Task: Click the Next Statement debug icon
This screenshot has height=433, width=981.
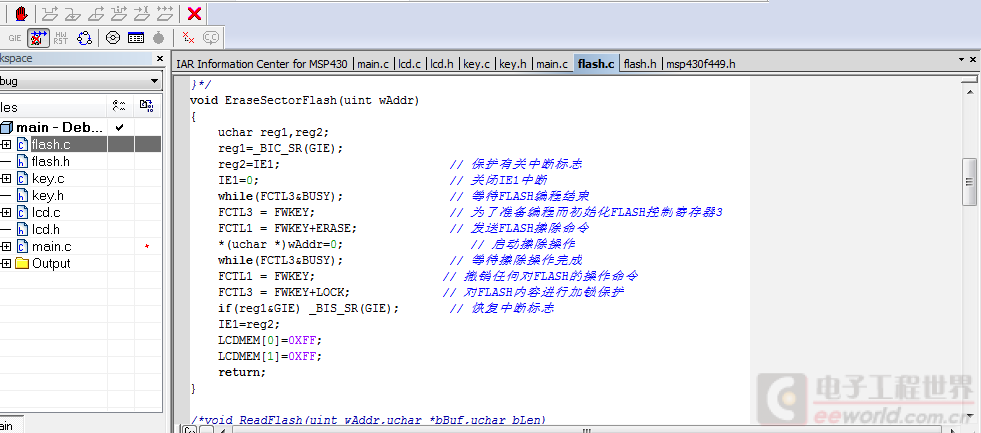Action: click(119, 13)
